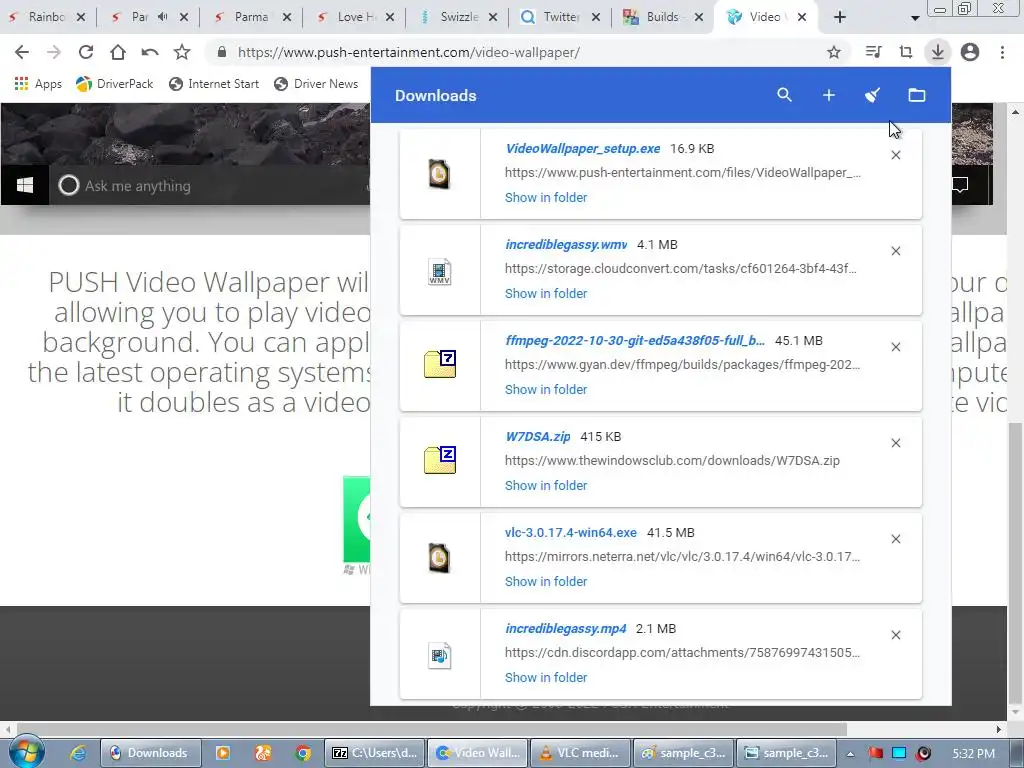Open the Internet Start bookmark
1024x768 pixels.
(214, 84)
